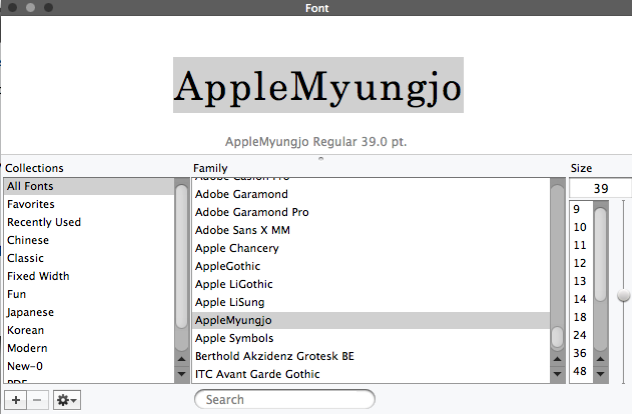Choose Adobe Garamond Pro font family
The height and width of the screenshot is (414, 632).
[371, 212]
